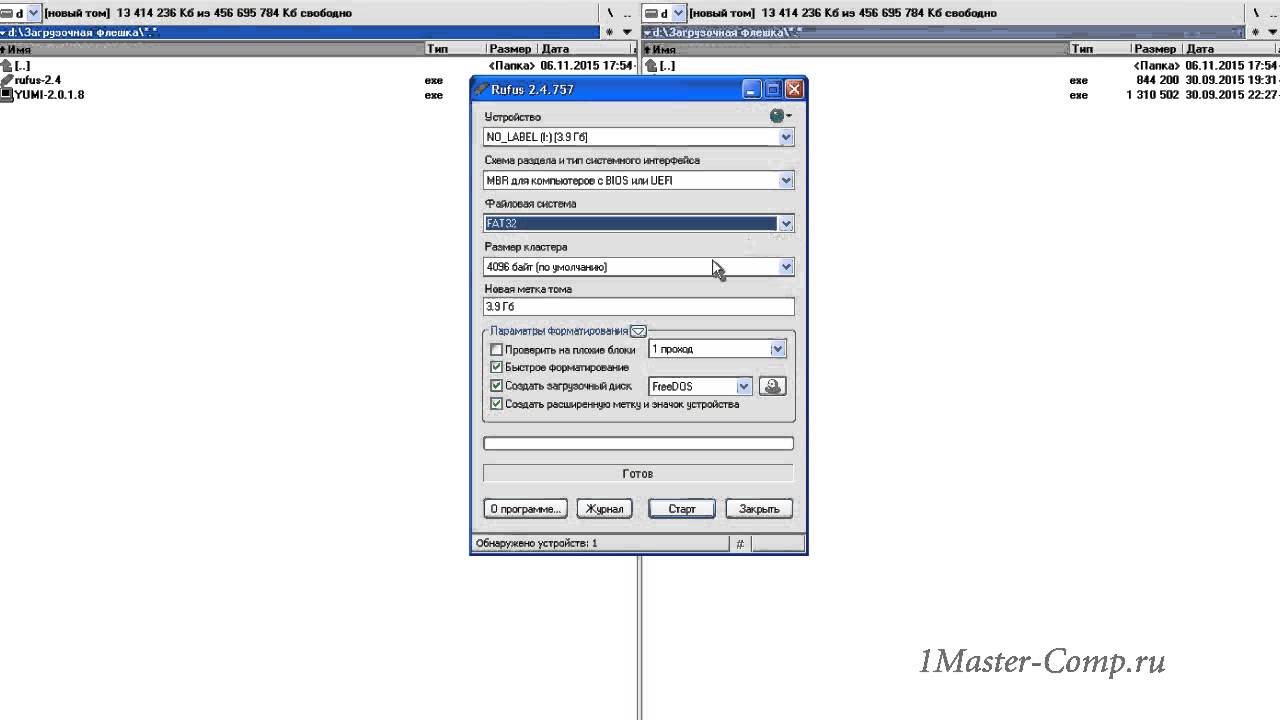This screenshot has width=1280, height=720.
Task: Click the parent folder [..] icon in left panel
Action: 7,65
